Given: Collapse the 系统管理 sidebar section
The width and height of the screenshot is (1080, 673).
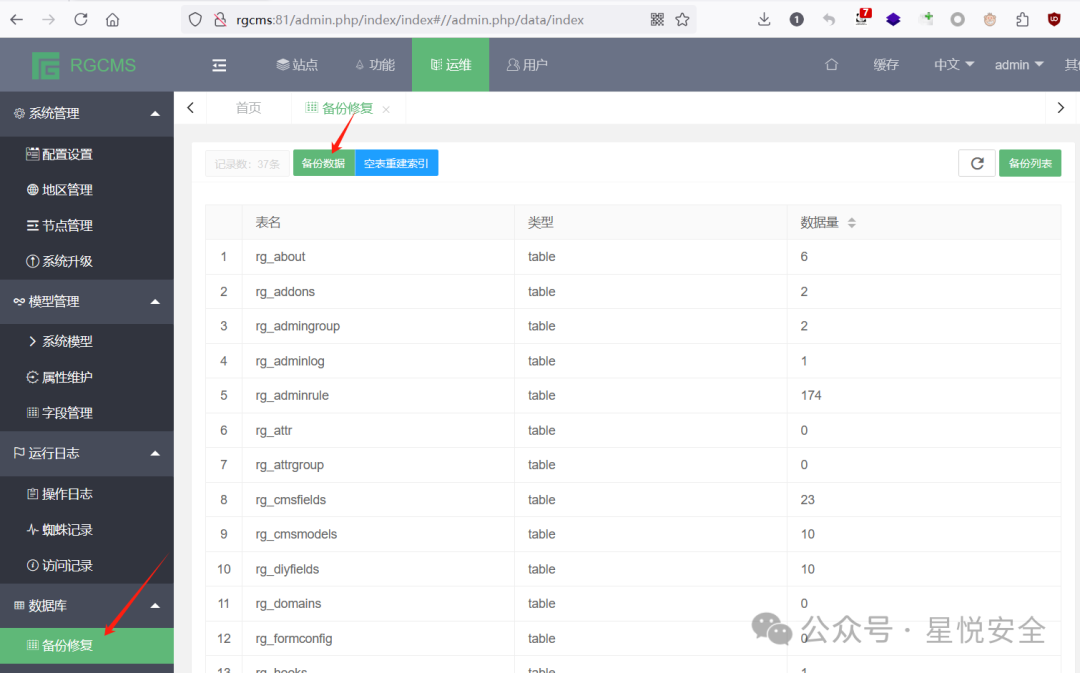Looking at the screenshot, I should tap(87, 114).
